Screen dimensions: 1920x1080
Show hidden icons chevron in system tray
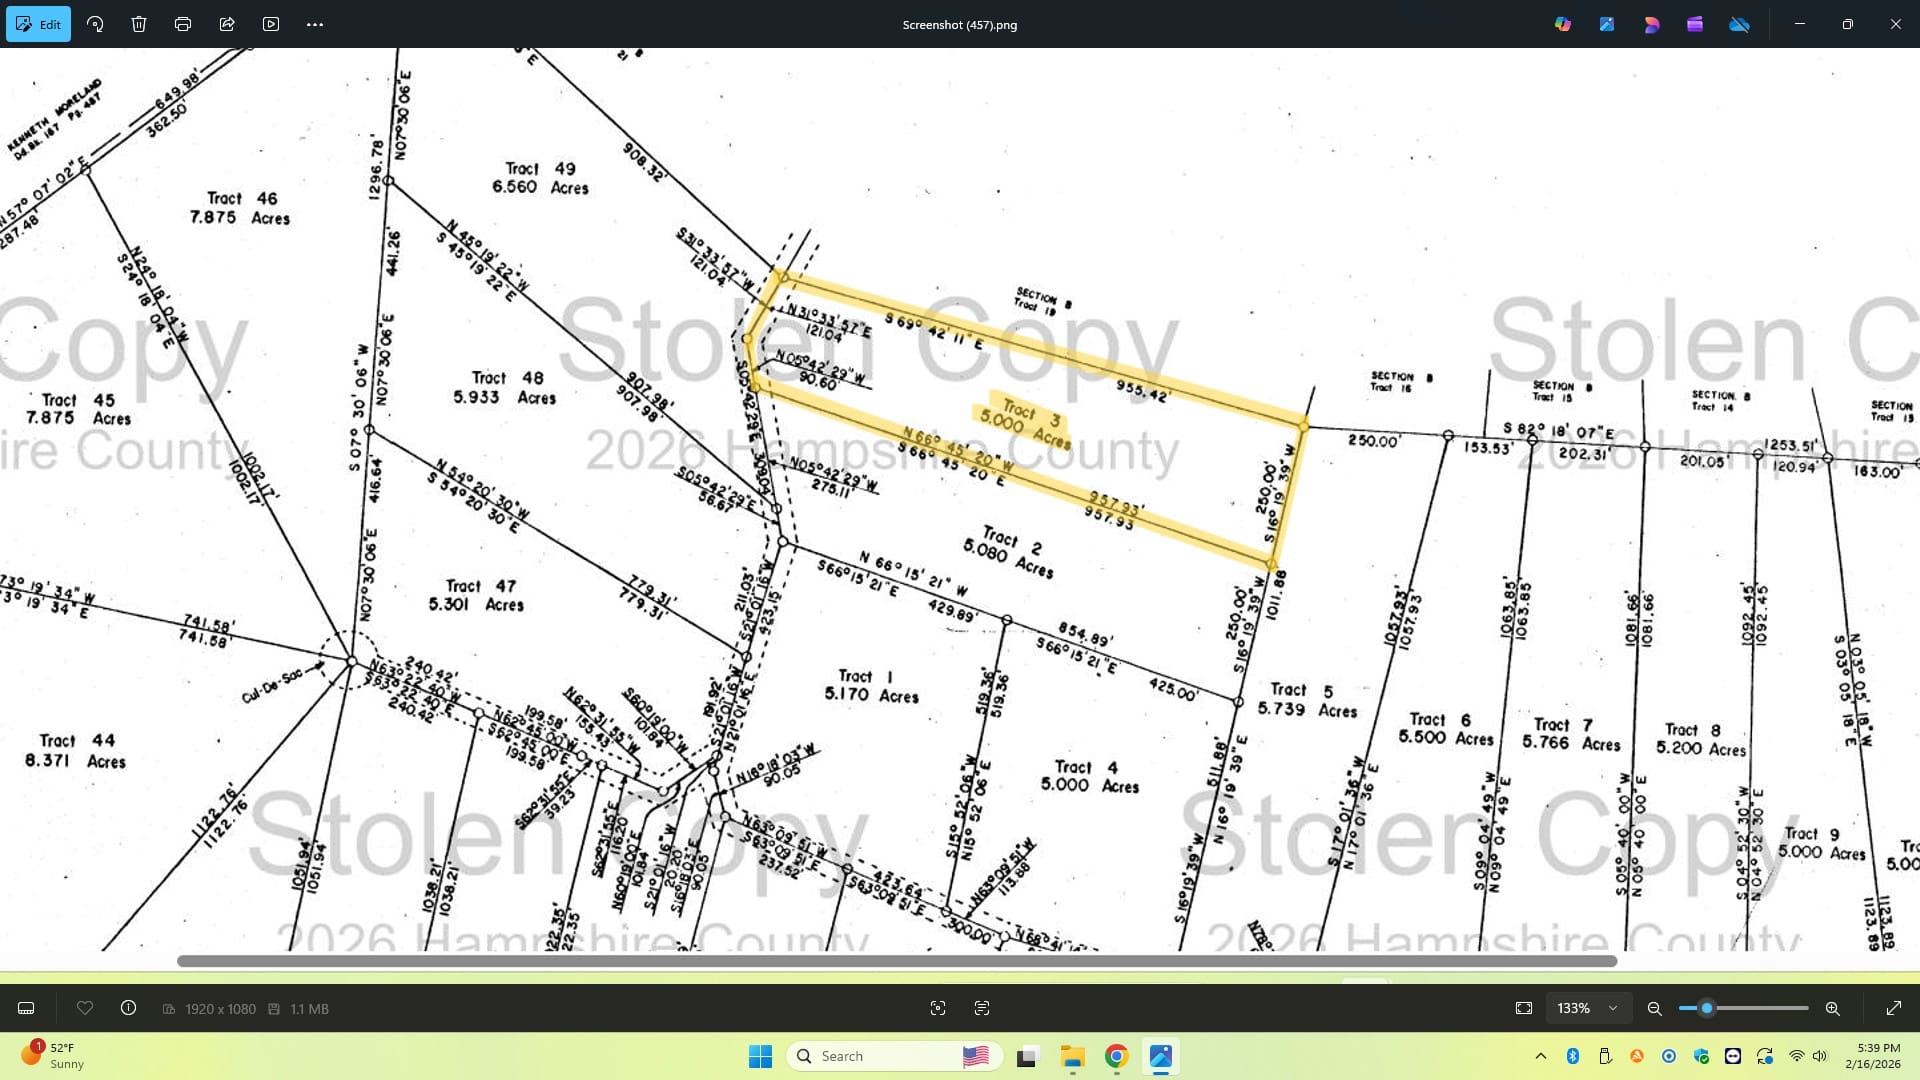point(1541,1056)
